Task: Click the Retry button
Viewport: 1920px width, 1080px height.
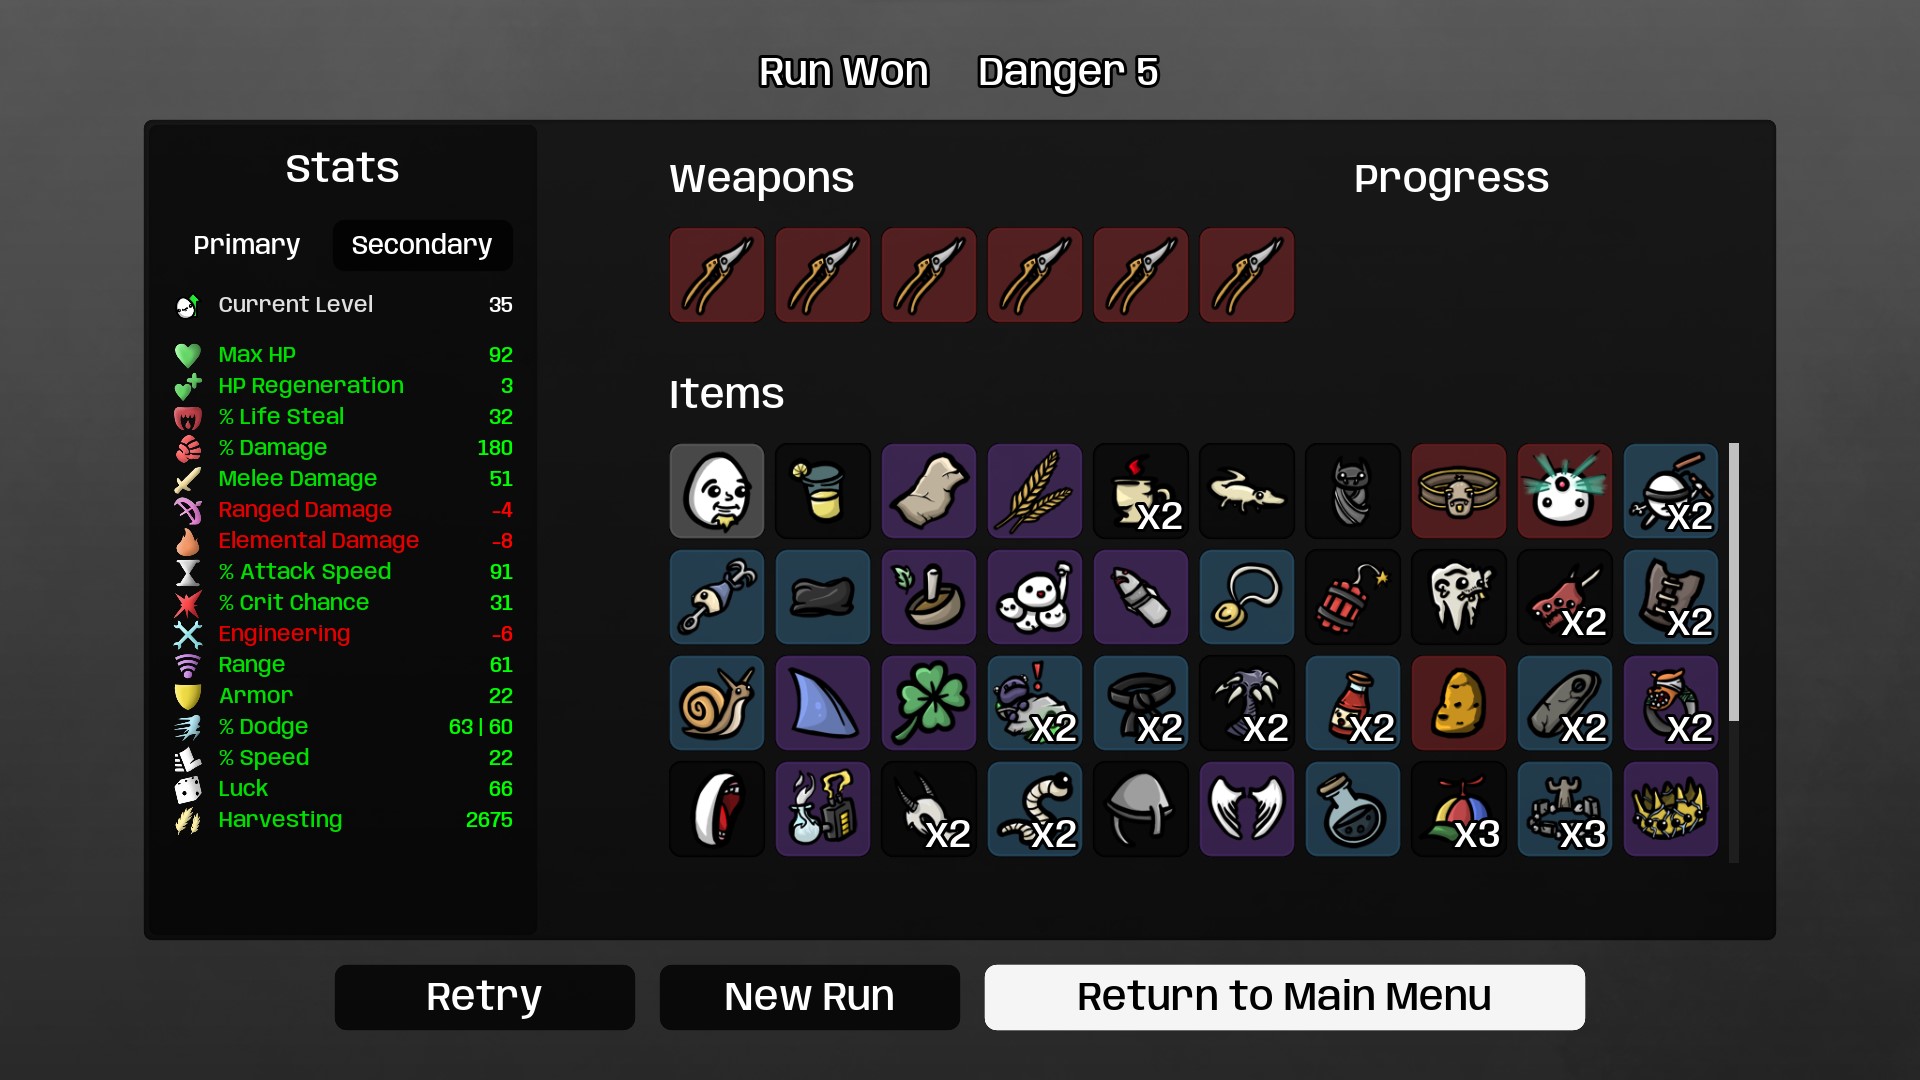Action: [x=485, y=997]
